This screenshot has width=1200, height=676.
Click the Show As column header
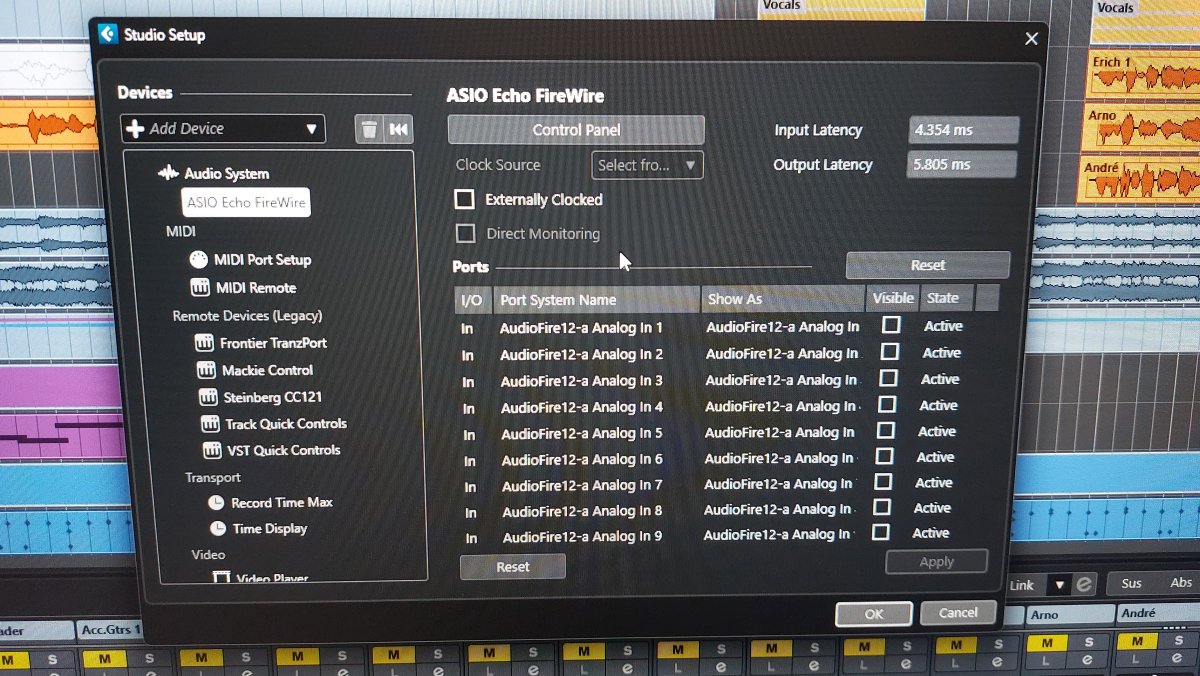tap(783, 299)
